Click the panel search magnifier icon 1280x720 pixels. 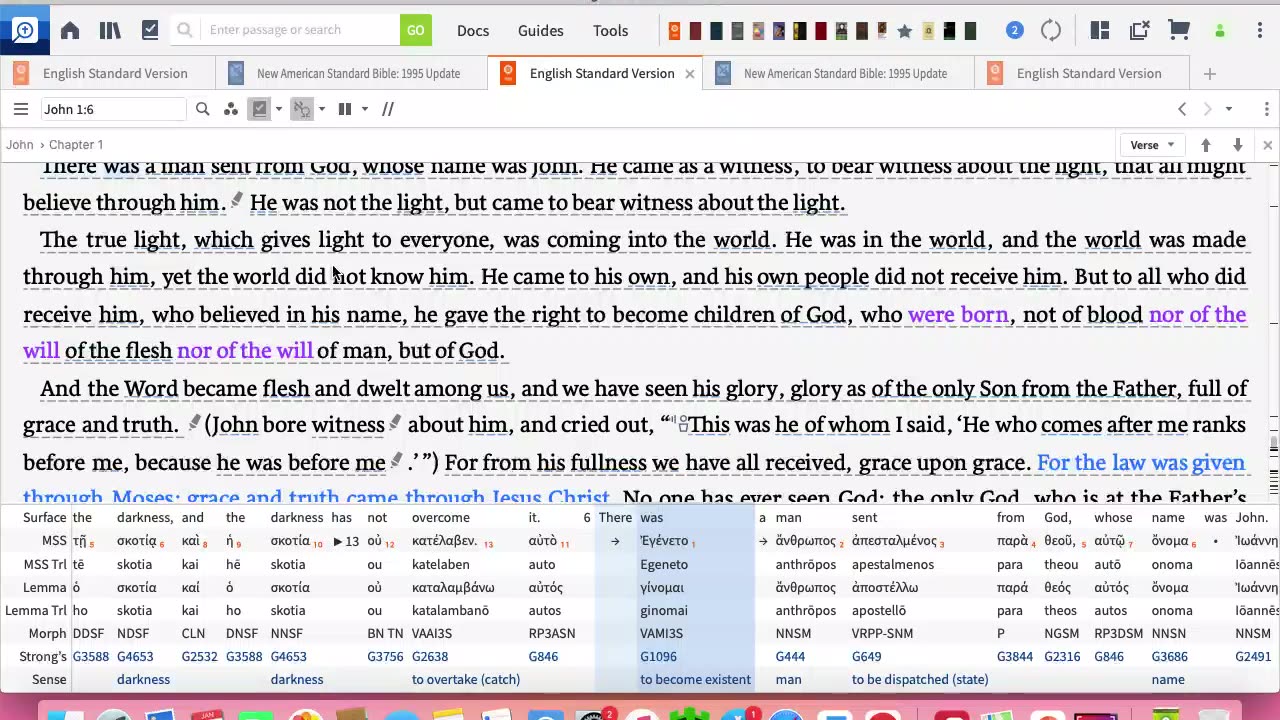point(202,109)
